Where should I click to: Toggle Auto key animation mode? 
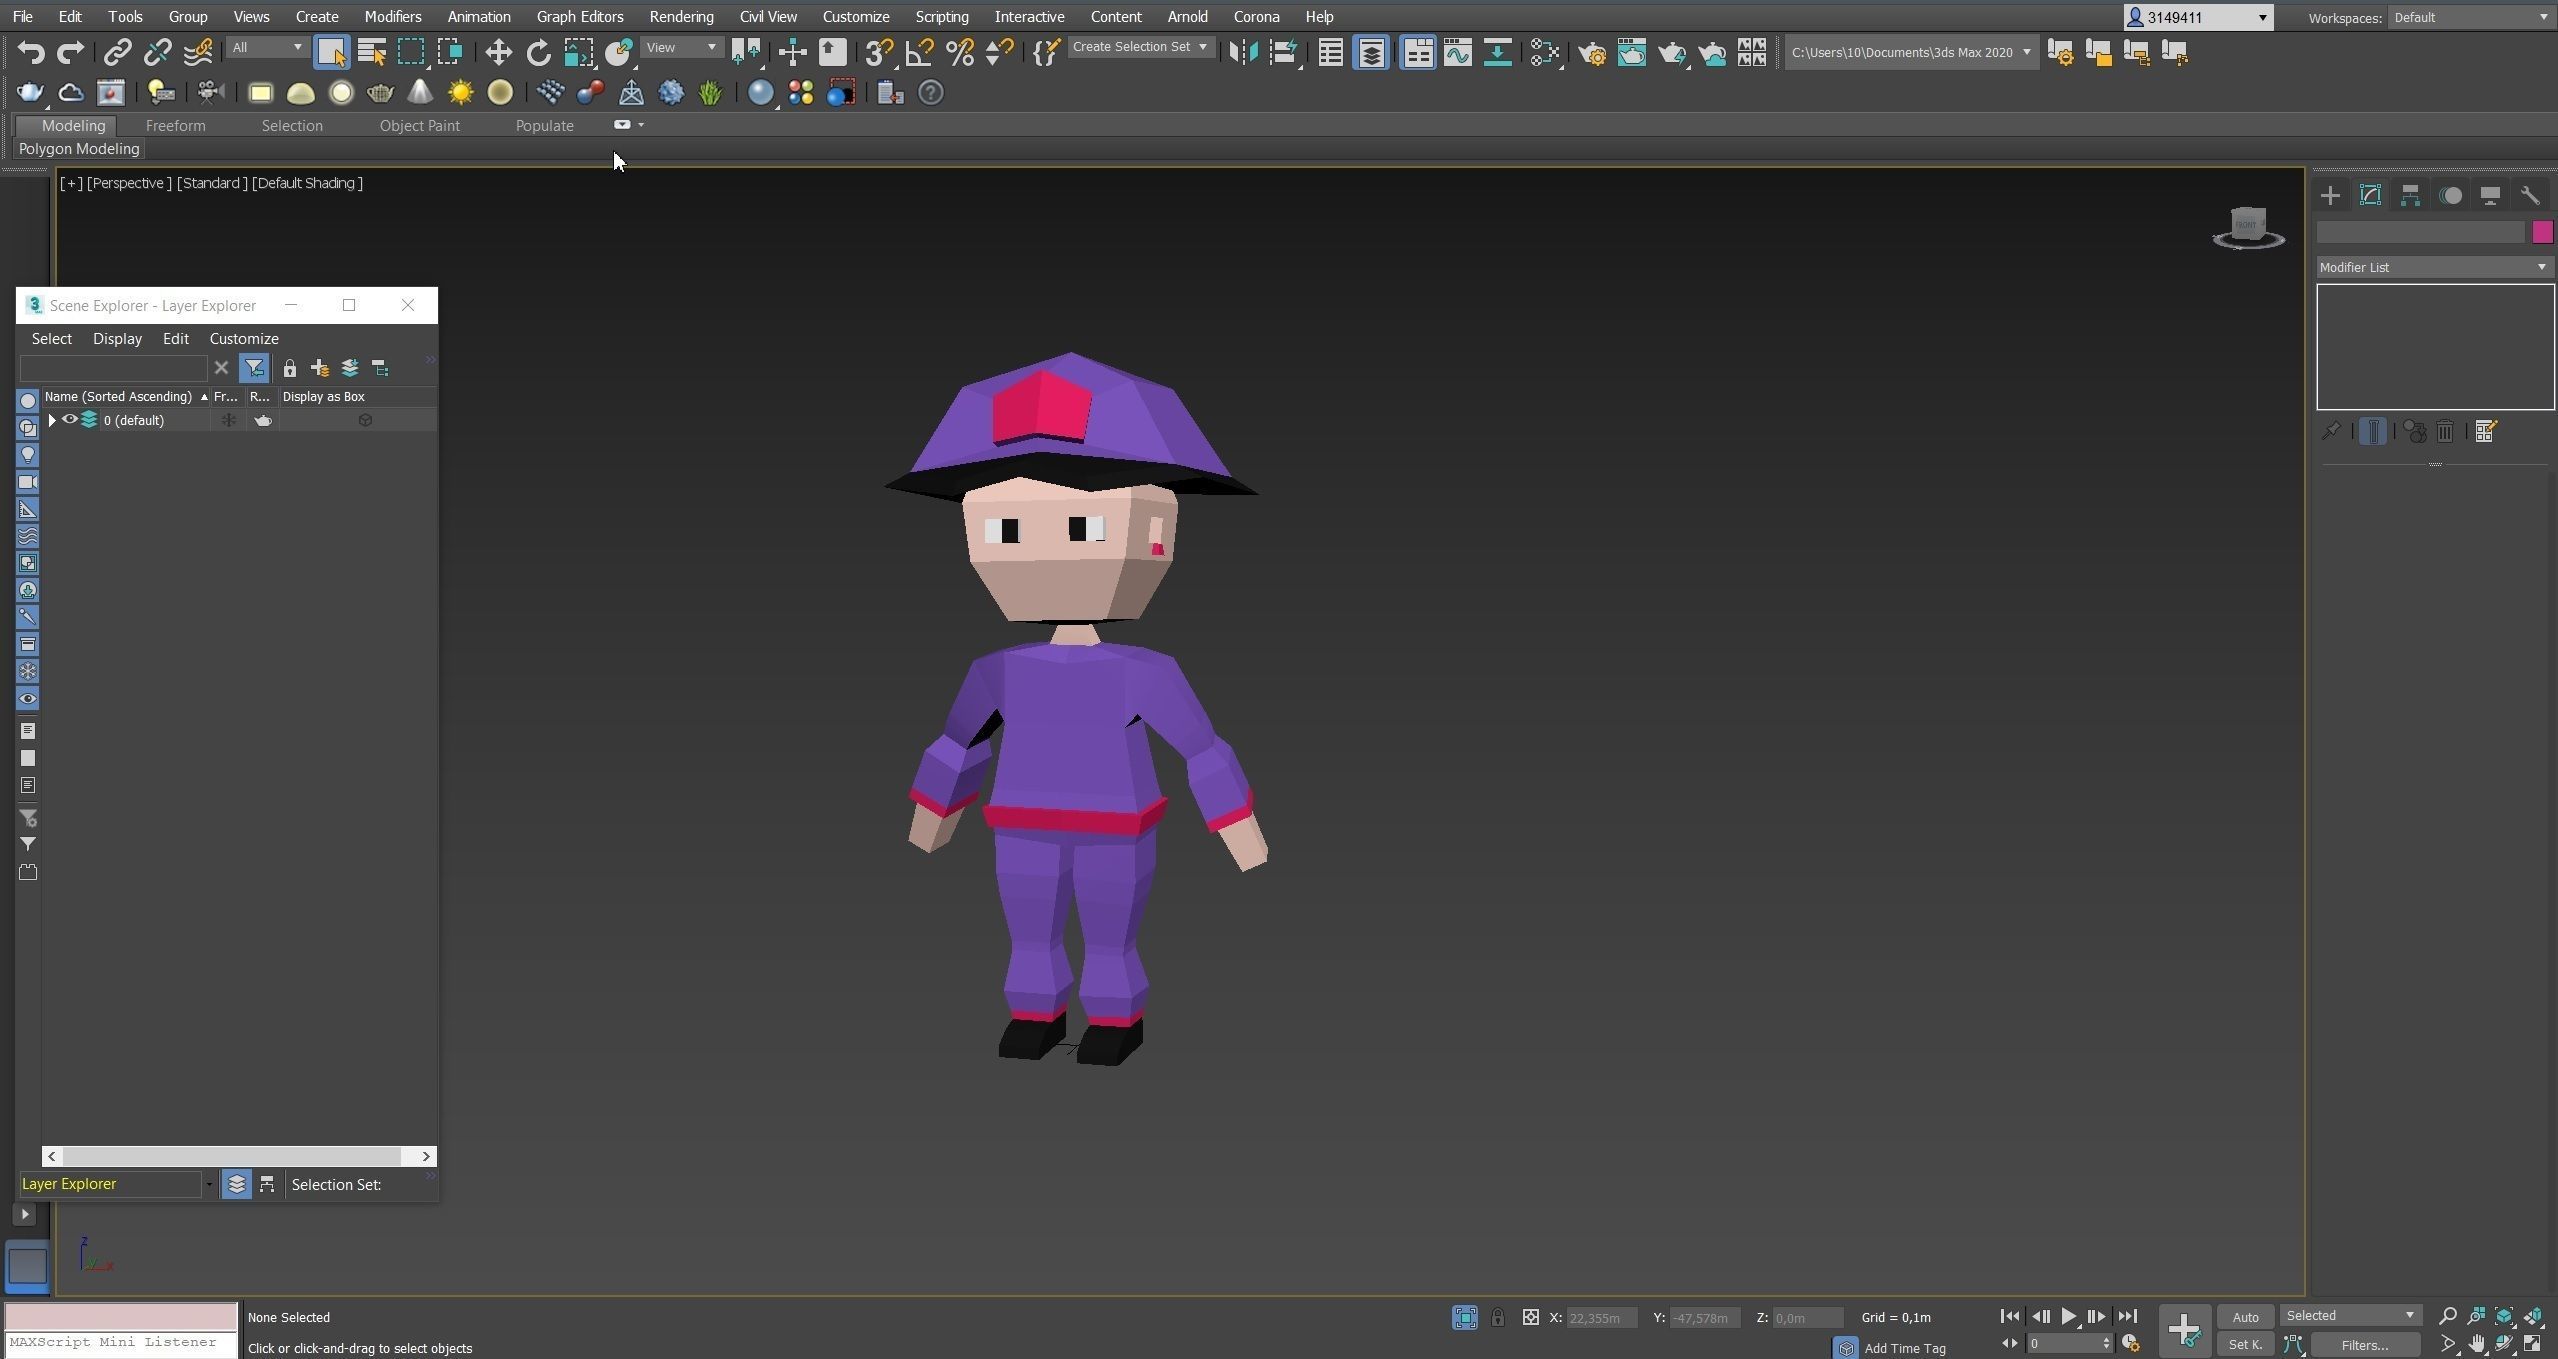[2245, 1317]
